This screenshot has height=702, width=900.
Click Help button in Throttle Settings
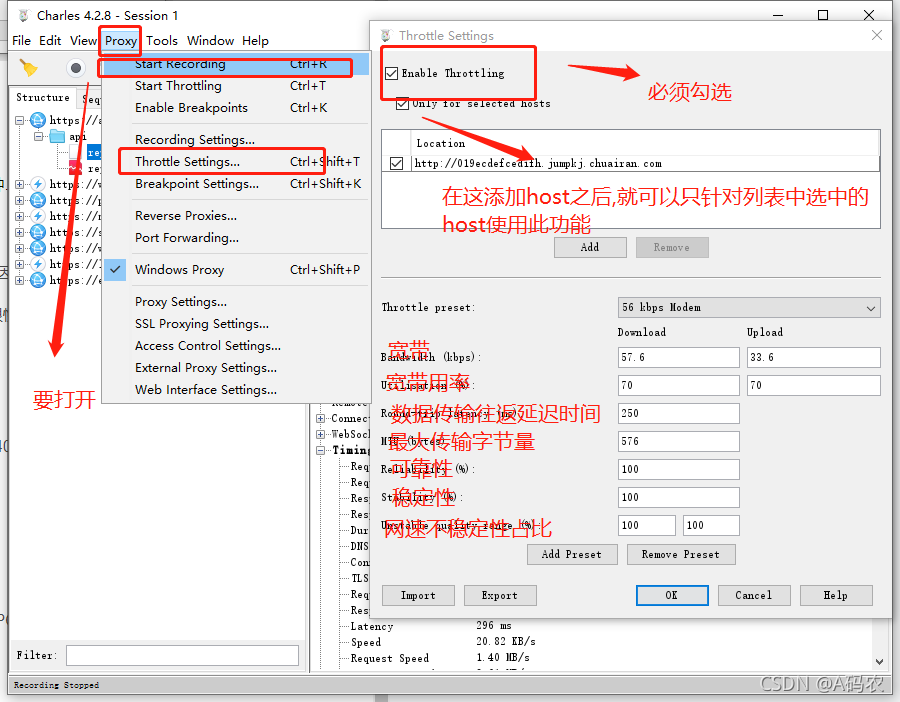click(x=836, y=595)
